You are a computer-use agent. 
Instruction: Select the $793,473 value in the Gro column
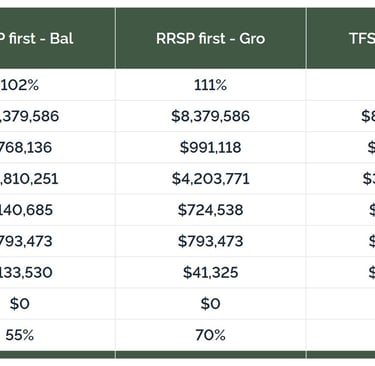click(x=210, y=241)
